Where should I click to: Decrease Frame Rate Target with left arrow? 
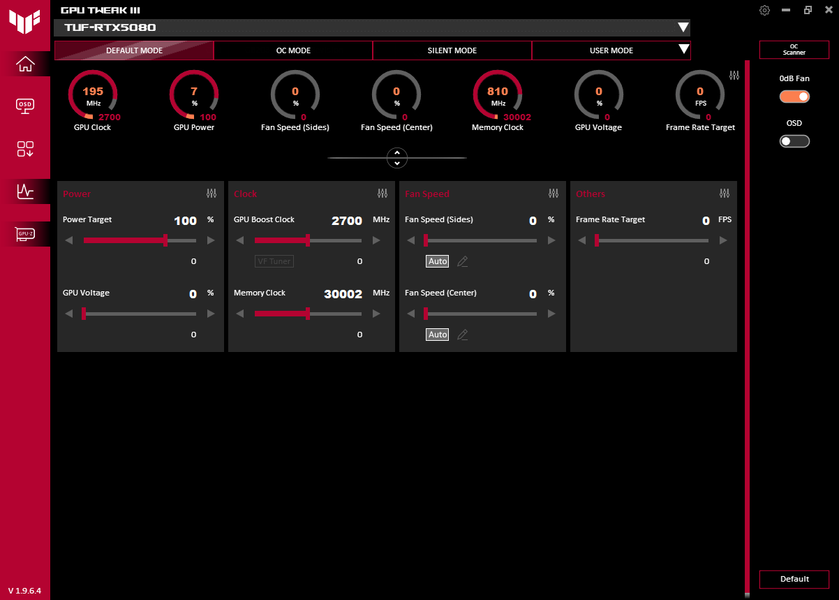coord(582,240)
